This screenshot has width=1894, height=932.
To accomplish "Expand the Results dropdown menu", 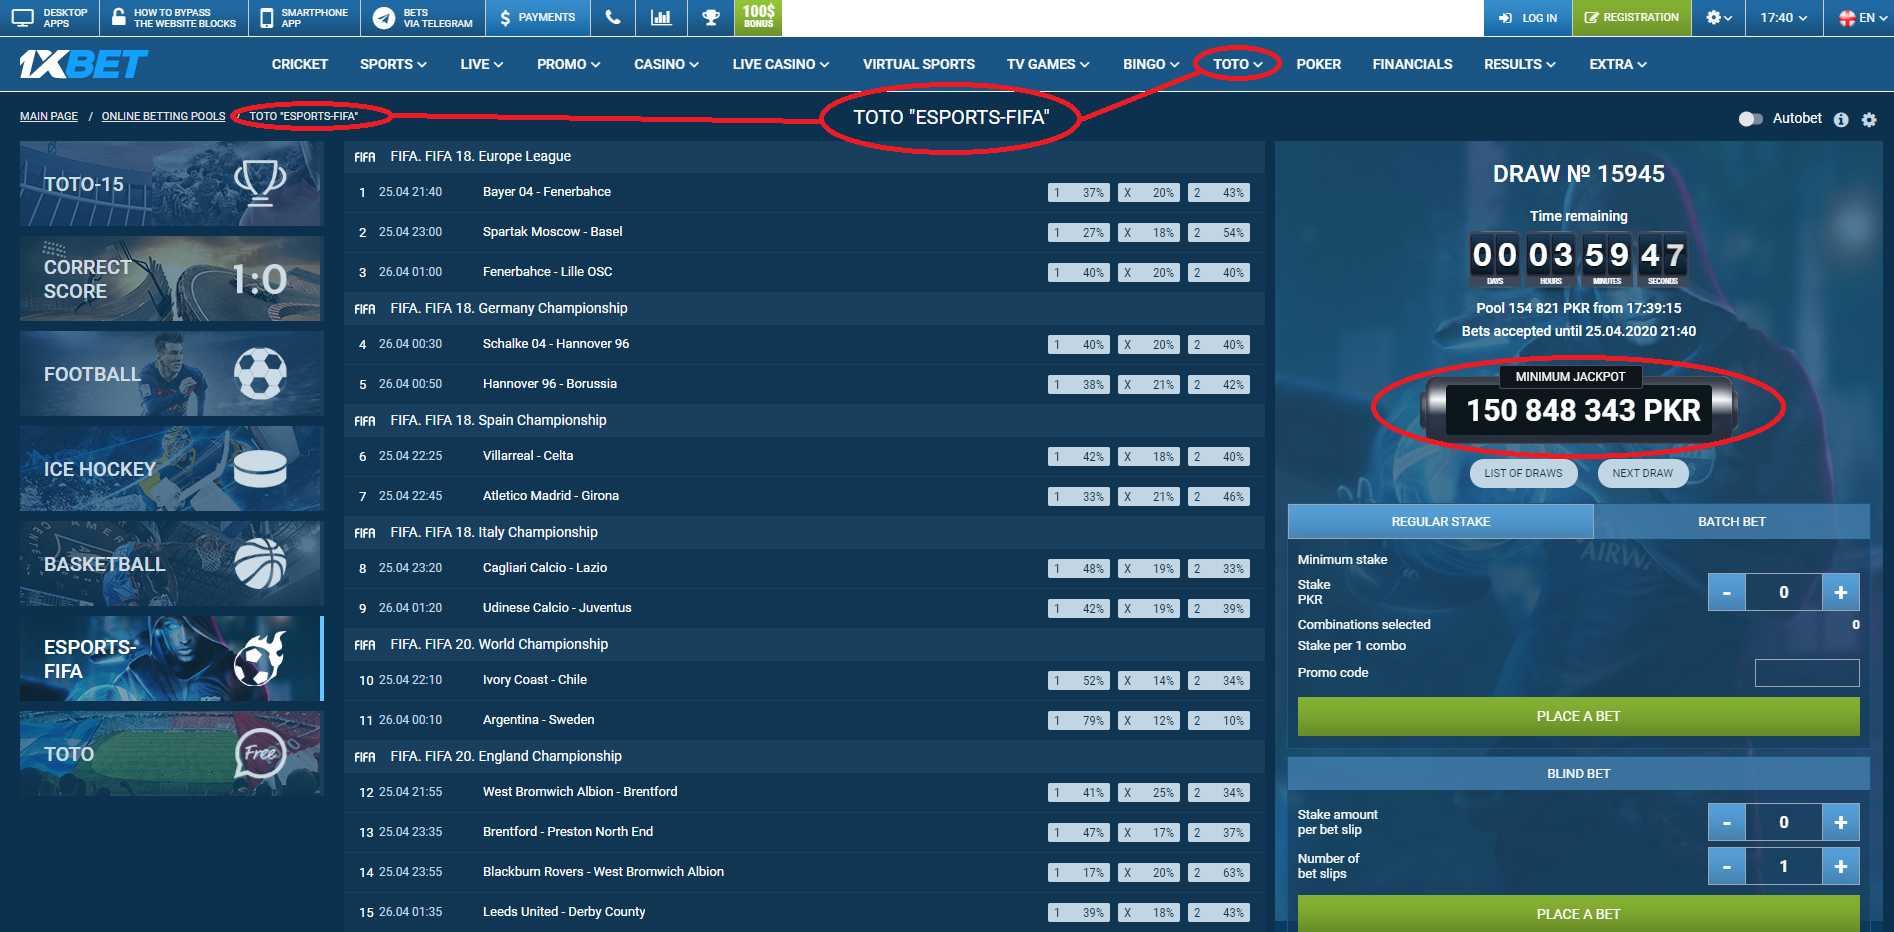I will (1519, 64).
